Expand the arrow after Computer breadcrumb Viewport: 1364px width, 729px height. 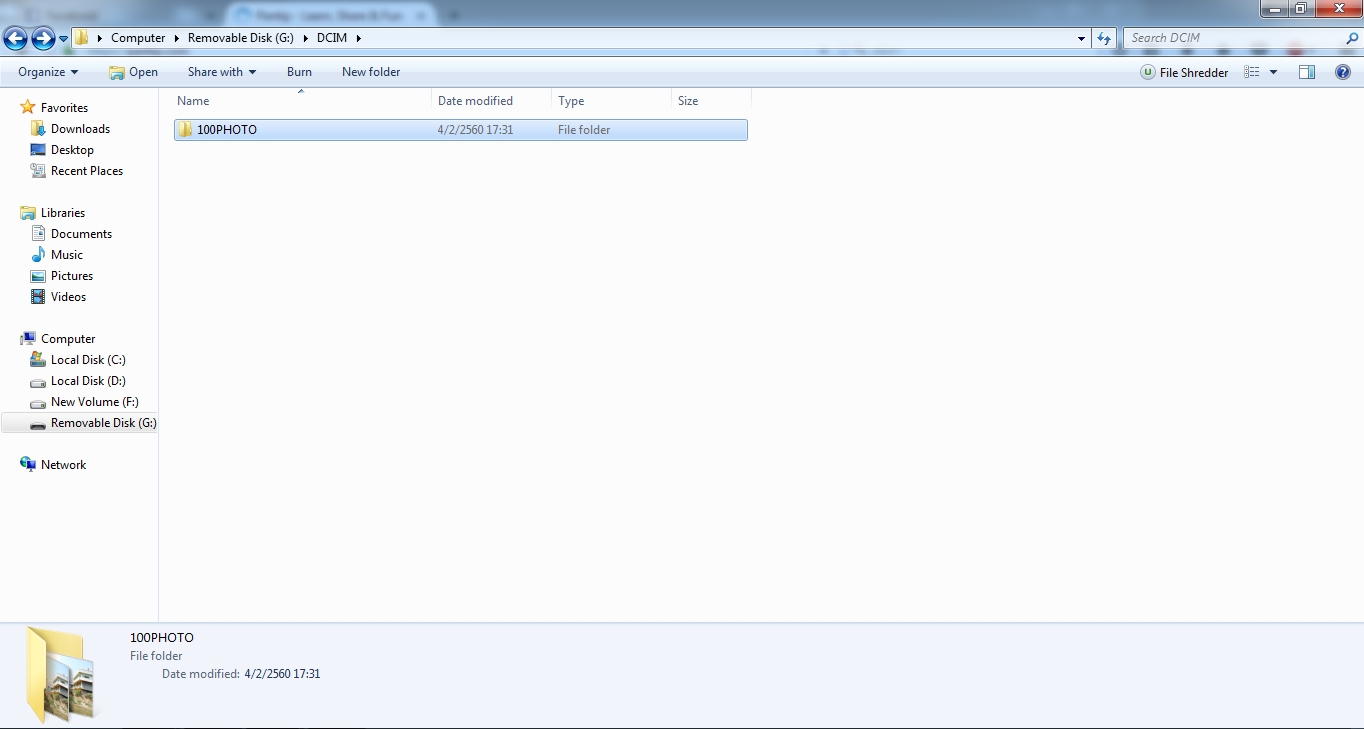(177, 38)
